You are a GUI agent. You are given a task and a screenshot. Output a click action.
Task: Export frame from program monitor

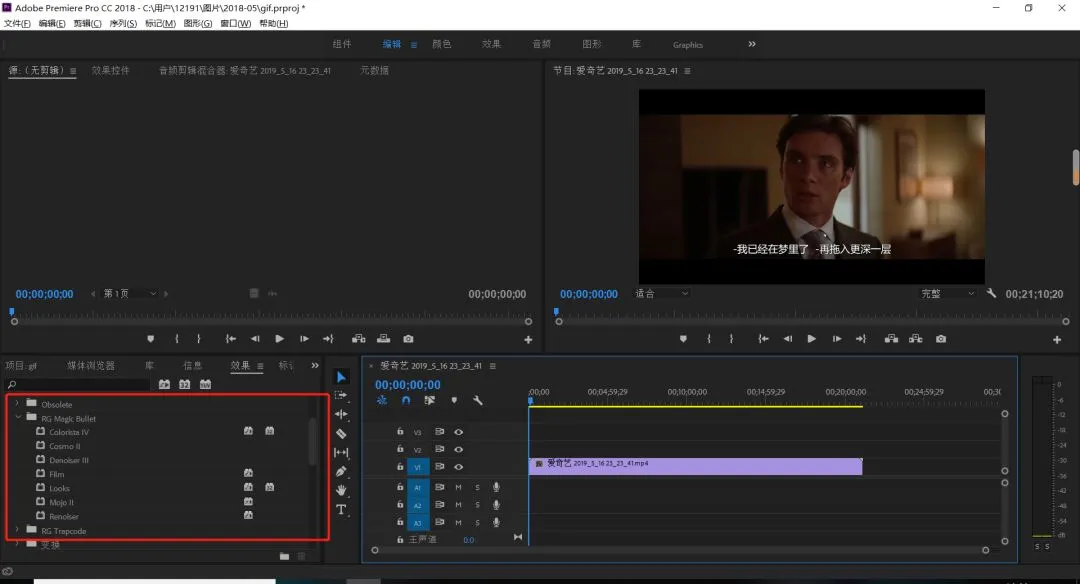tap(941, 339)
